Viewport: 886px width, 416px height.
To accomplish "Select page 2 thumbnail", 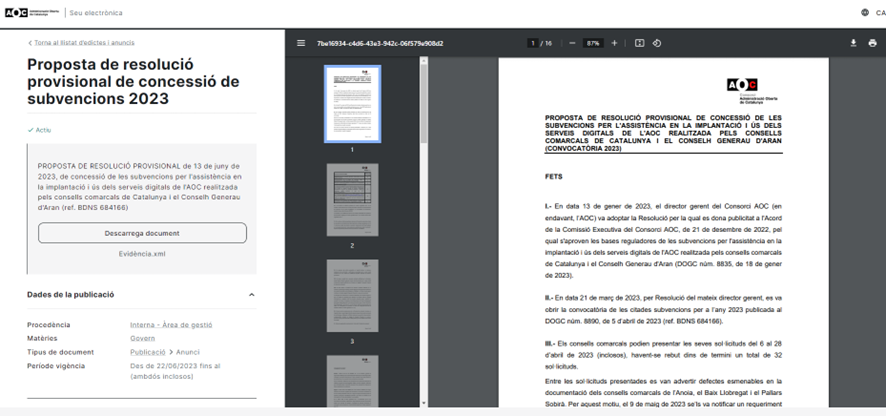I will tap(352, 200).
